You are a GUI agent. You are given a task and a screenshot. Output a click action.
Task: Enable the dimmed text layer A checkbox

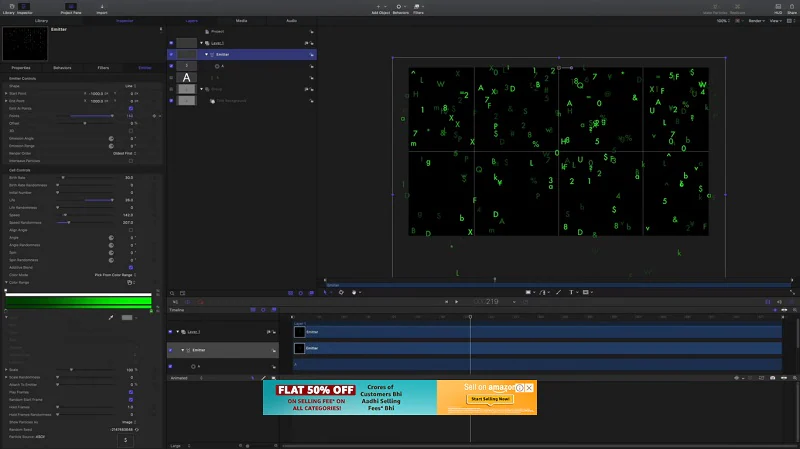tap(171, 78)
